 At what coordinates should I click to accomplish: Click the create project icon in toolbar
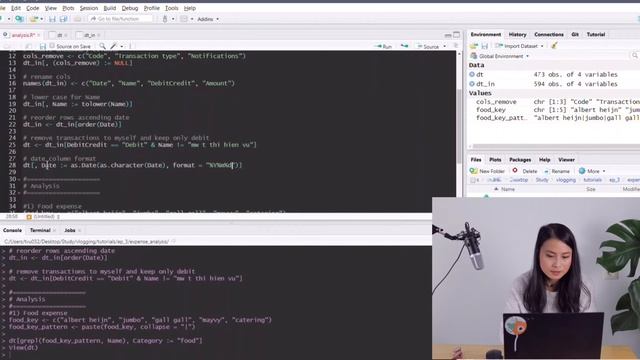click(x=19, y=19)
